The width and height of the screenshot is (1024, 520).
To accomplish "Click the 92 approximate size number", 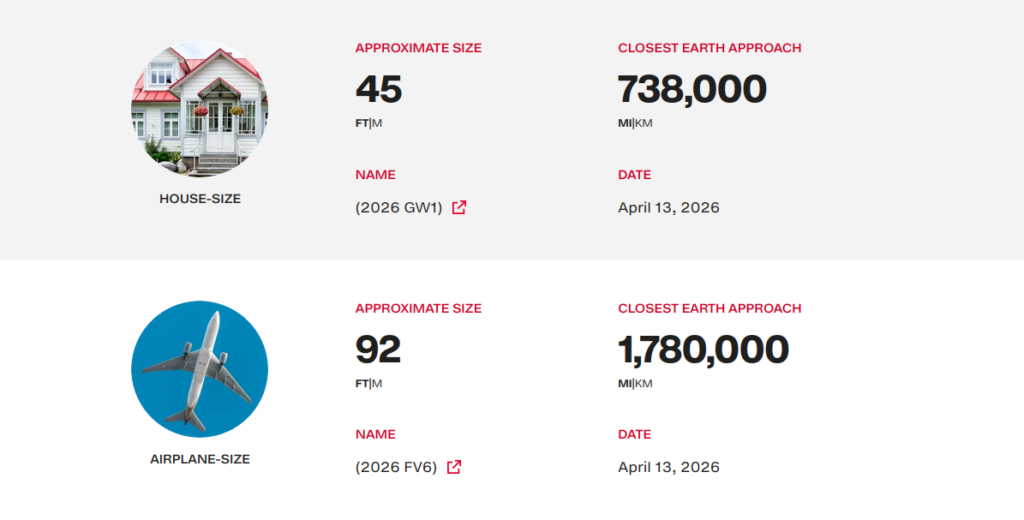I will (378, 350).
